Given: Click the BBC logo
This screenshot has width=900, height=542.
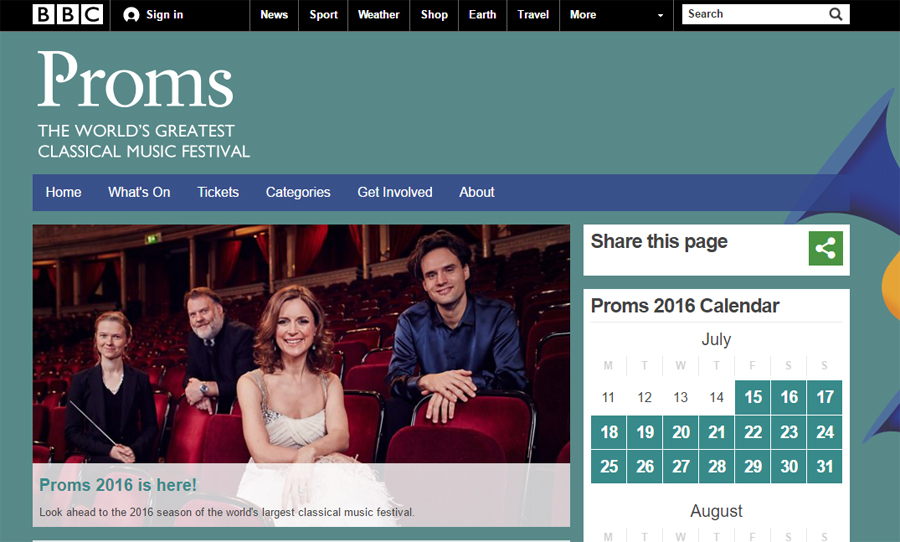Looking at the screenshot, I should (68, 14).
